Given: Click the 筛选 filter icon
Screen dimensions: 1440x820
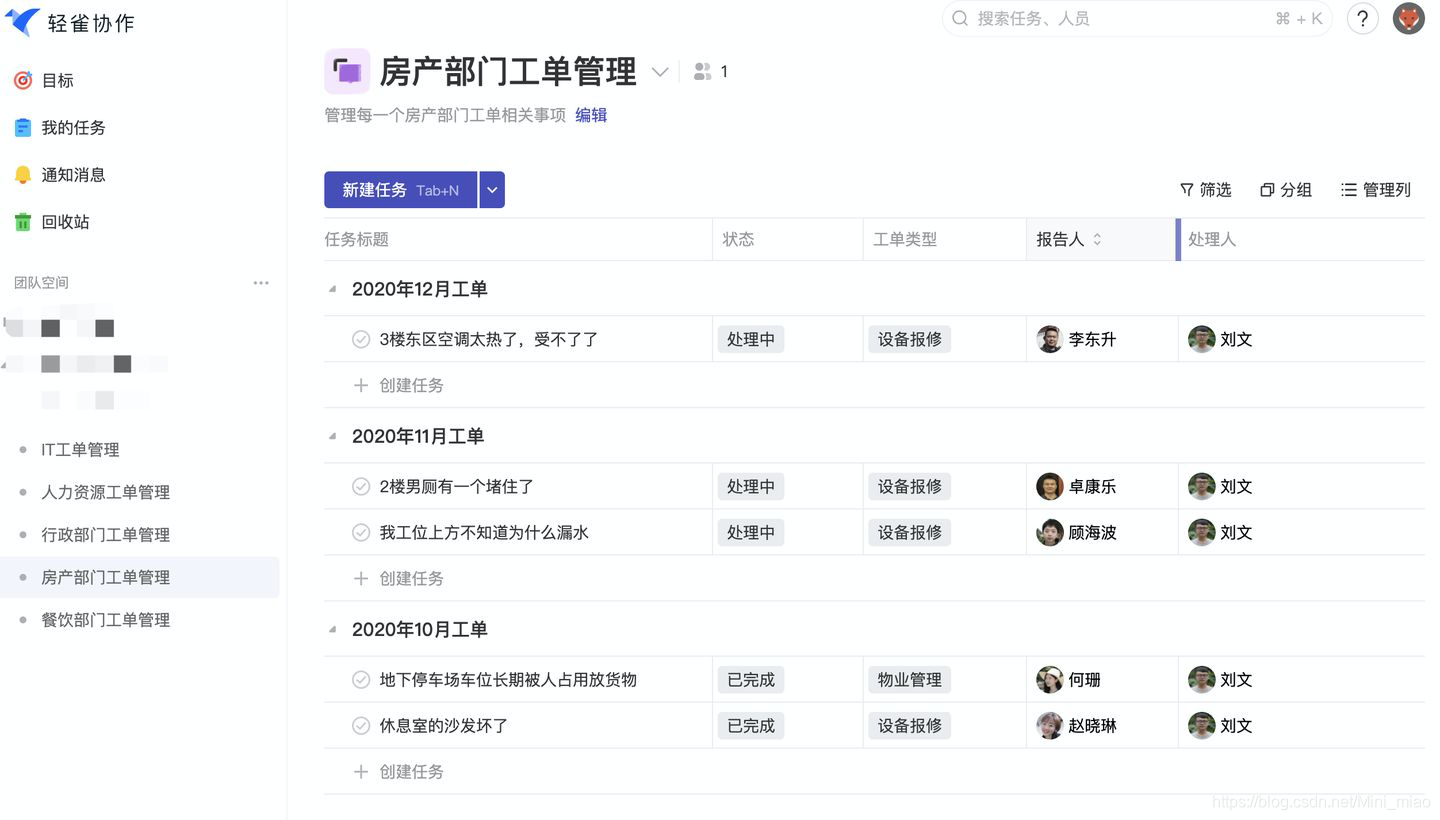Looking at the screenshot, I should [1205, 189].
